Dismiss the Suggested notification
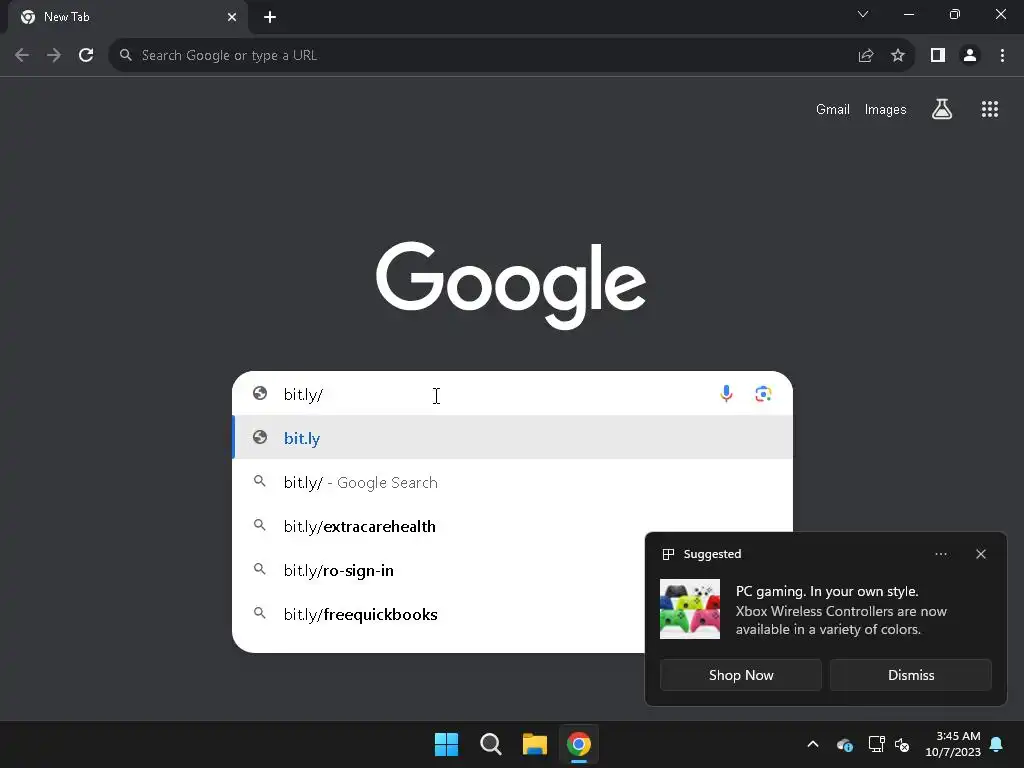The height and width of the screenshot is (768, 1024). (910, 675)
